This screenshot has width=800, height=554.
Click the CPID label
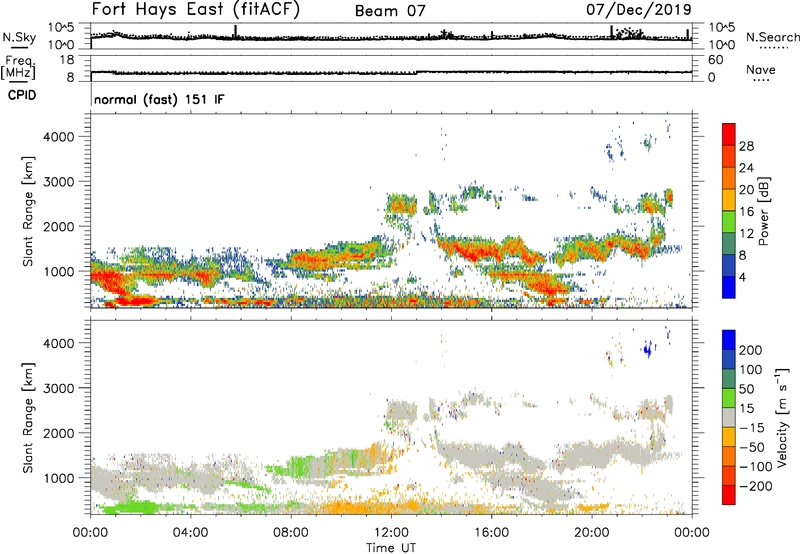coord(22,95)
